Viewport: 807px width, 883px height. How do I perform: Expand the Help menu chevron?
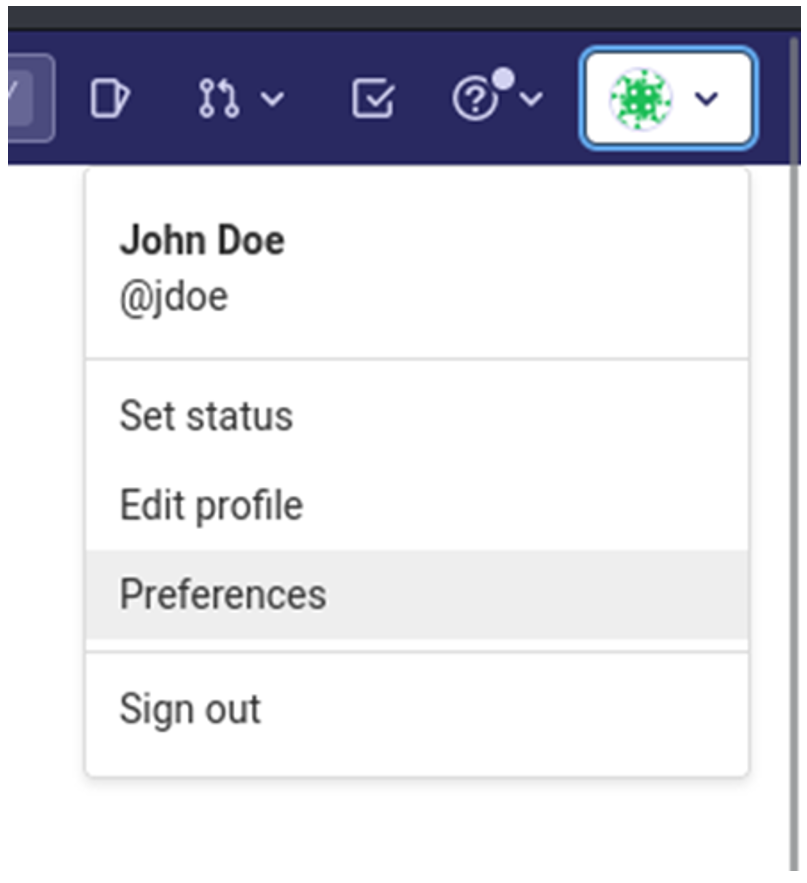(533, 99)
